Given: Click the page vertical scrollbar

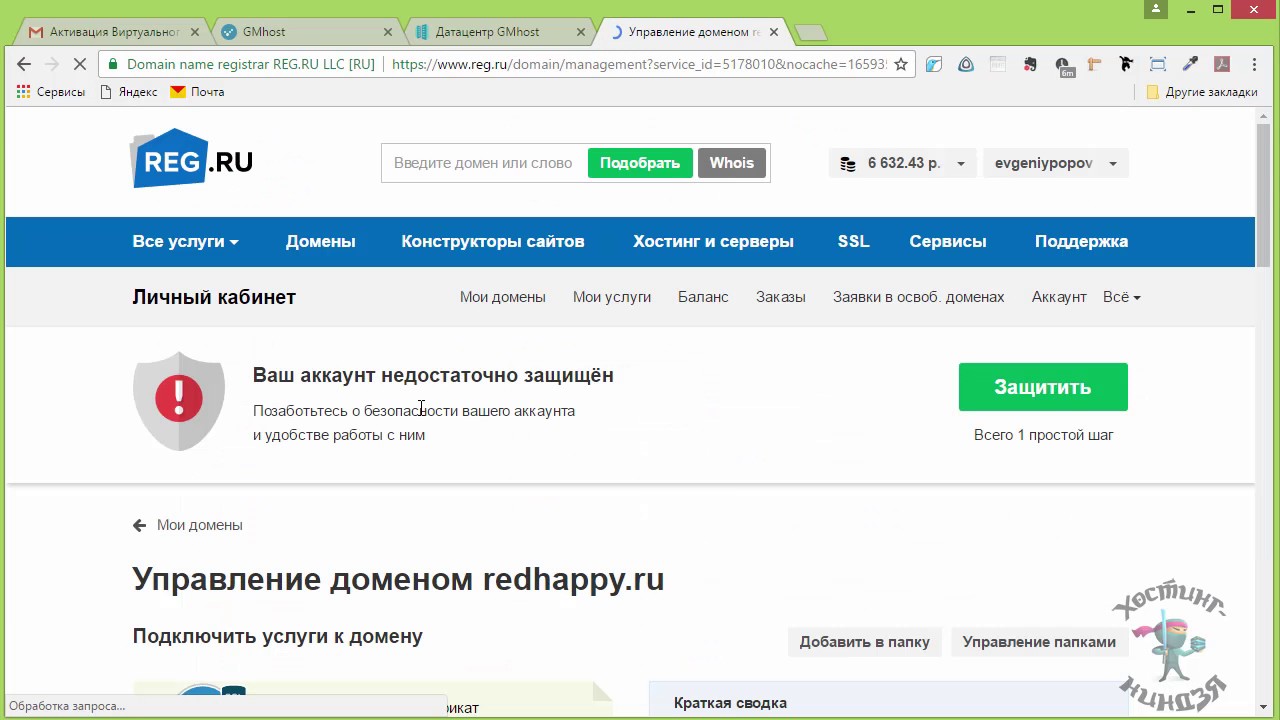Looking at the screenshot, I should [1264, 197].
